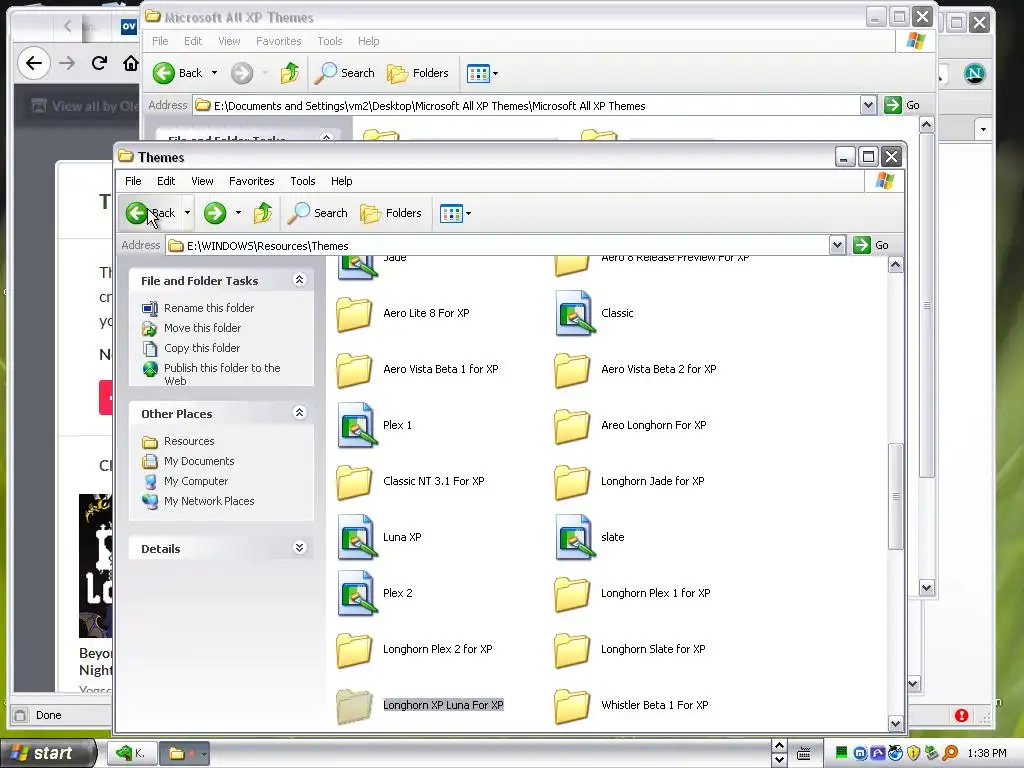
Task: Click Publish this folder to the Web
Action: click(212, 374)
